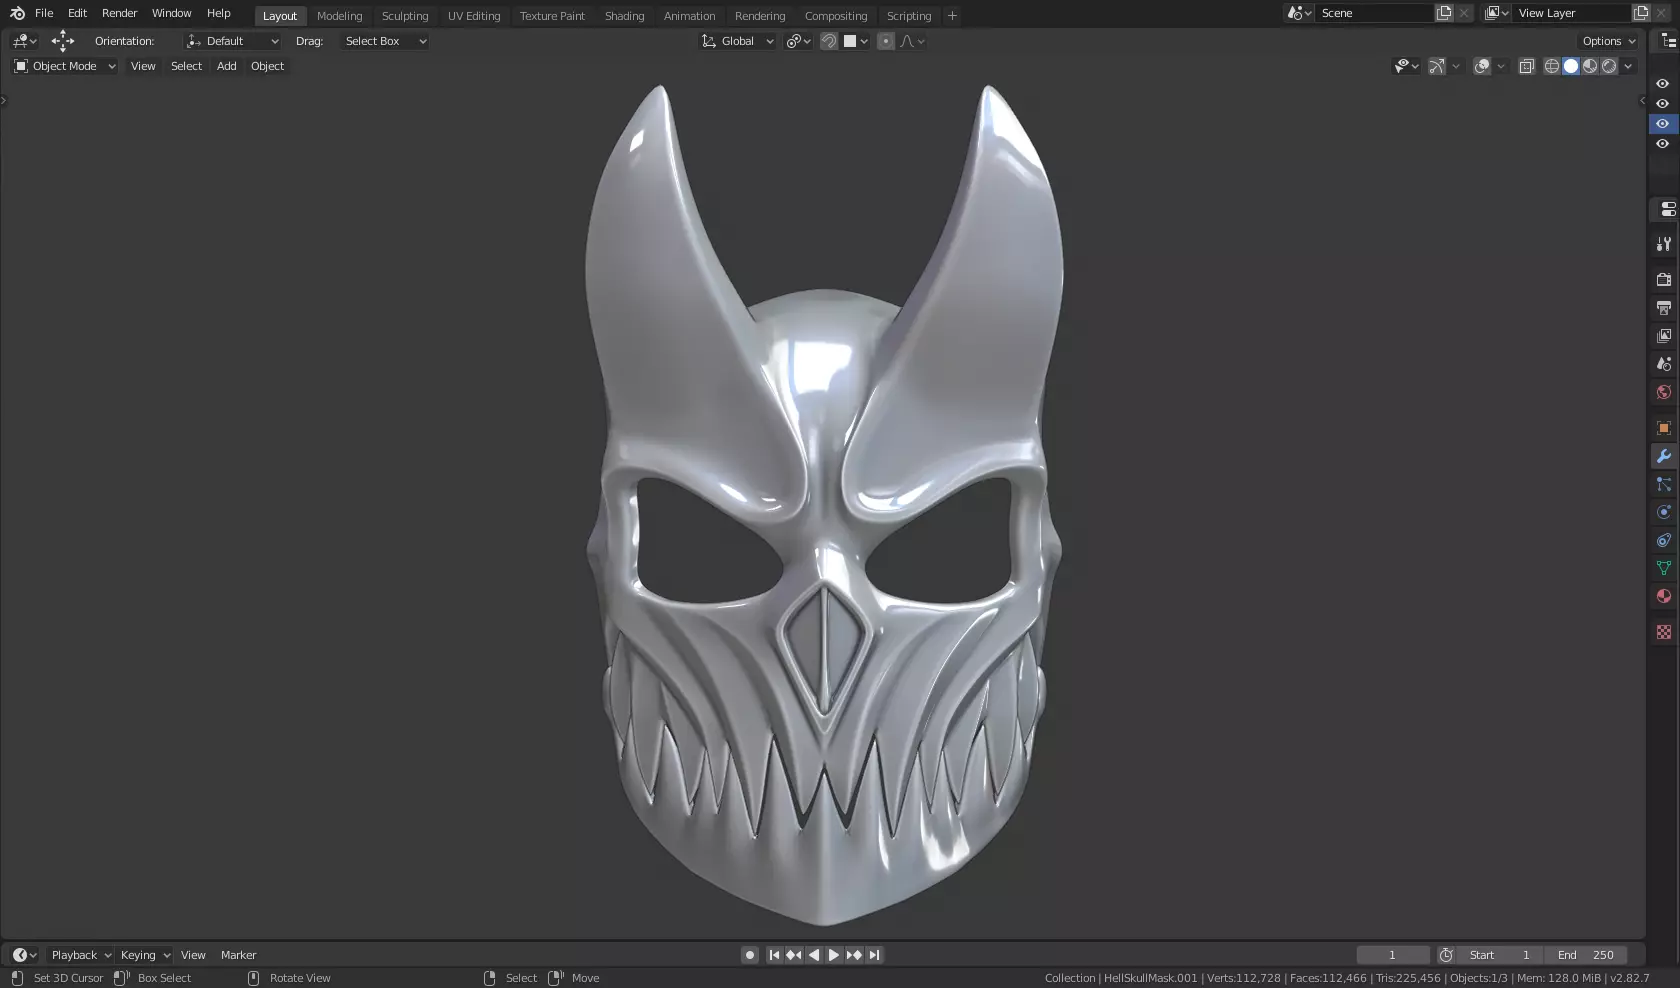Open the Physics properties tab
Viewport: 1680px width, 988px height.
tap(1664, 512)
